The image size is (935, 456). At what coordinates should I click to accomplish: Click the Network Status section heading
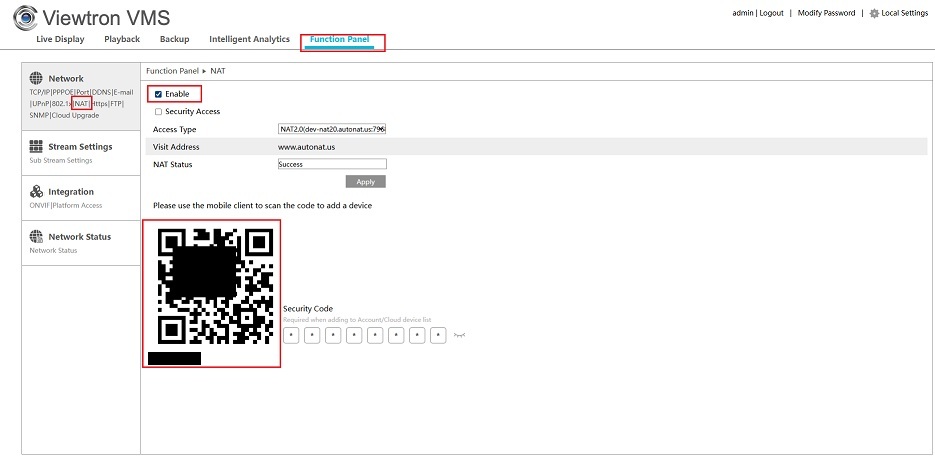79,237
